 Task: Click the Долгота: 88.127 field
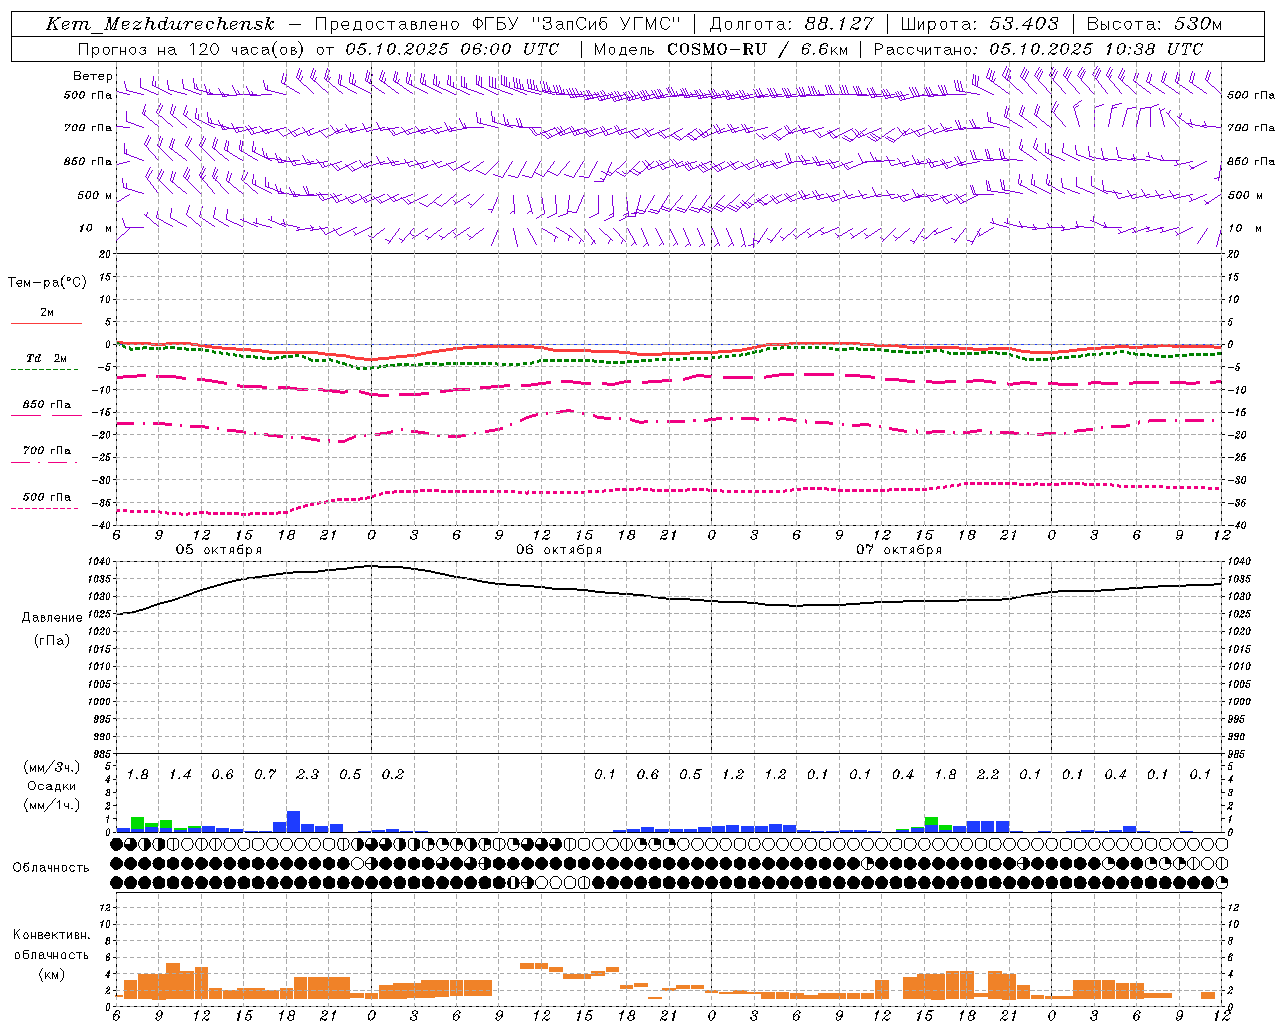coord(791,24)
